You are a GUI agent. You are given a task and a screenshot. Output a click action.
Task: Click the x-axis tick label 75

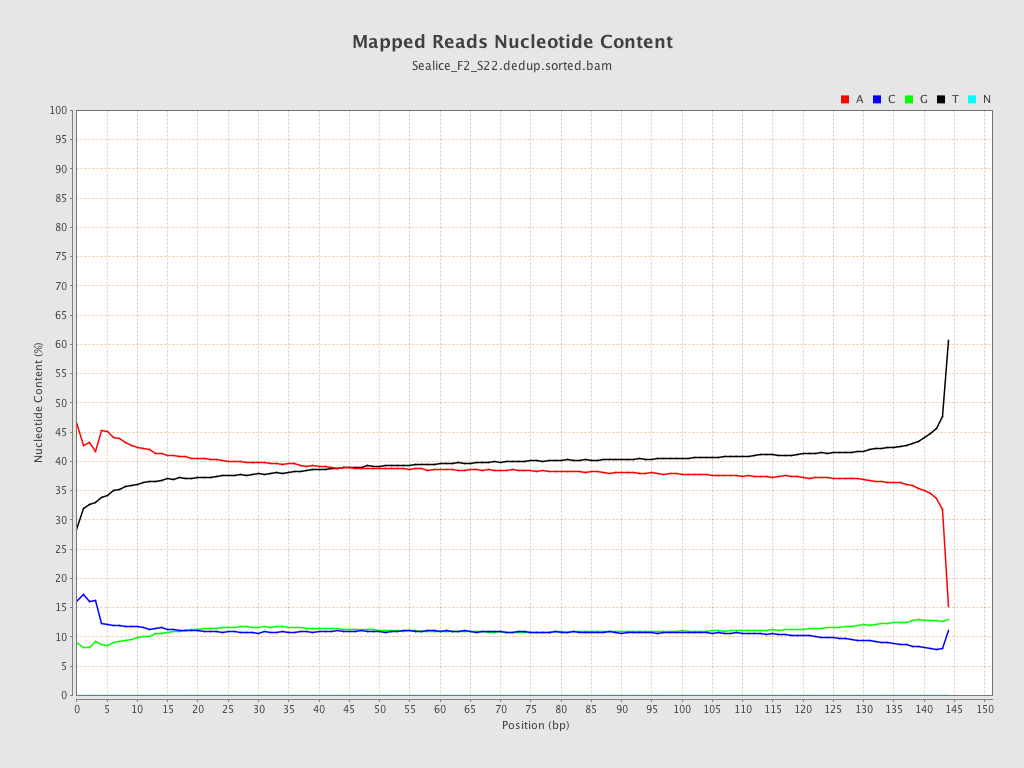pos(531,709)
